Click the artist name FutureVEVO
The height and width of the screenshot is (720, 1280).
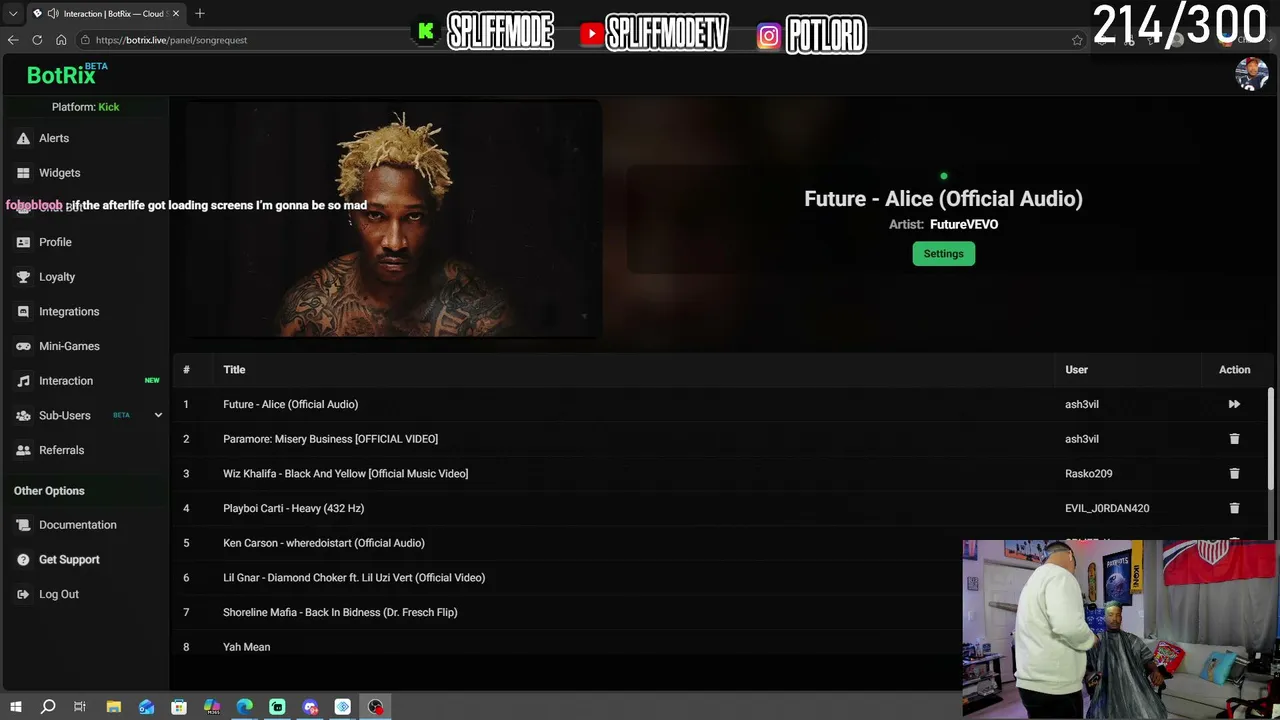tap(964, 224)
